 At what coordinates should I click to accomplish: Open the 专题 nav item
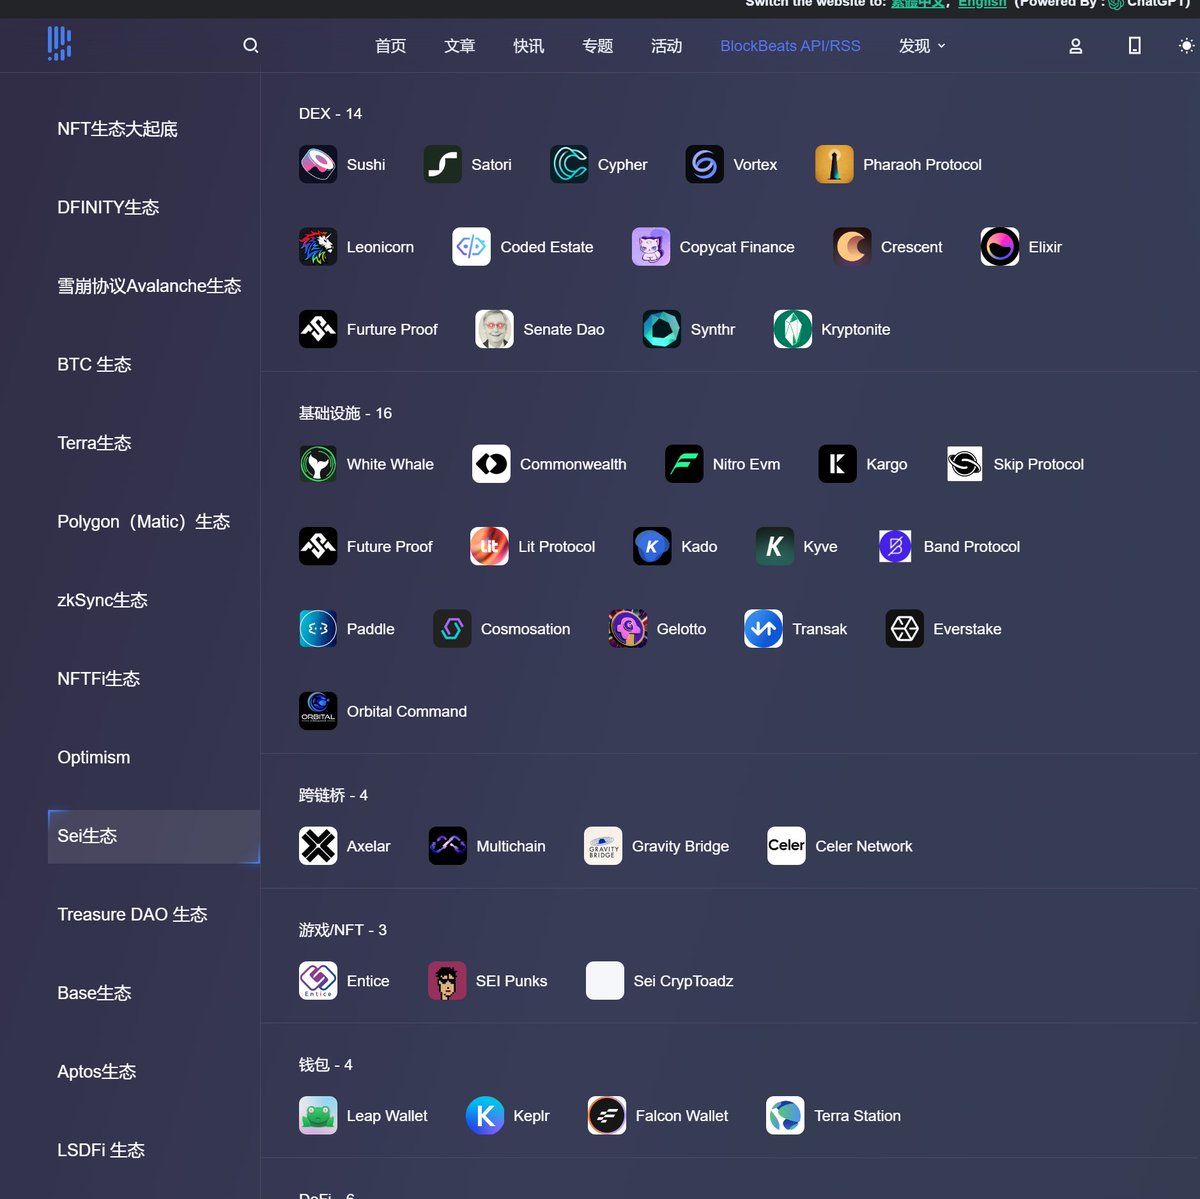(x=597, y=46)
